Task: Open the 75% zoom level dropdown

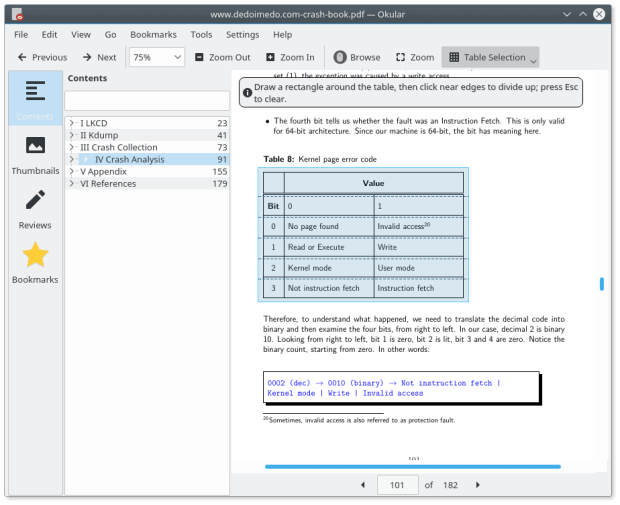Action: pos(156,57)
